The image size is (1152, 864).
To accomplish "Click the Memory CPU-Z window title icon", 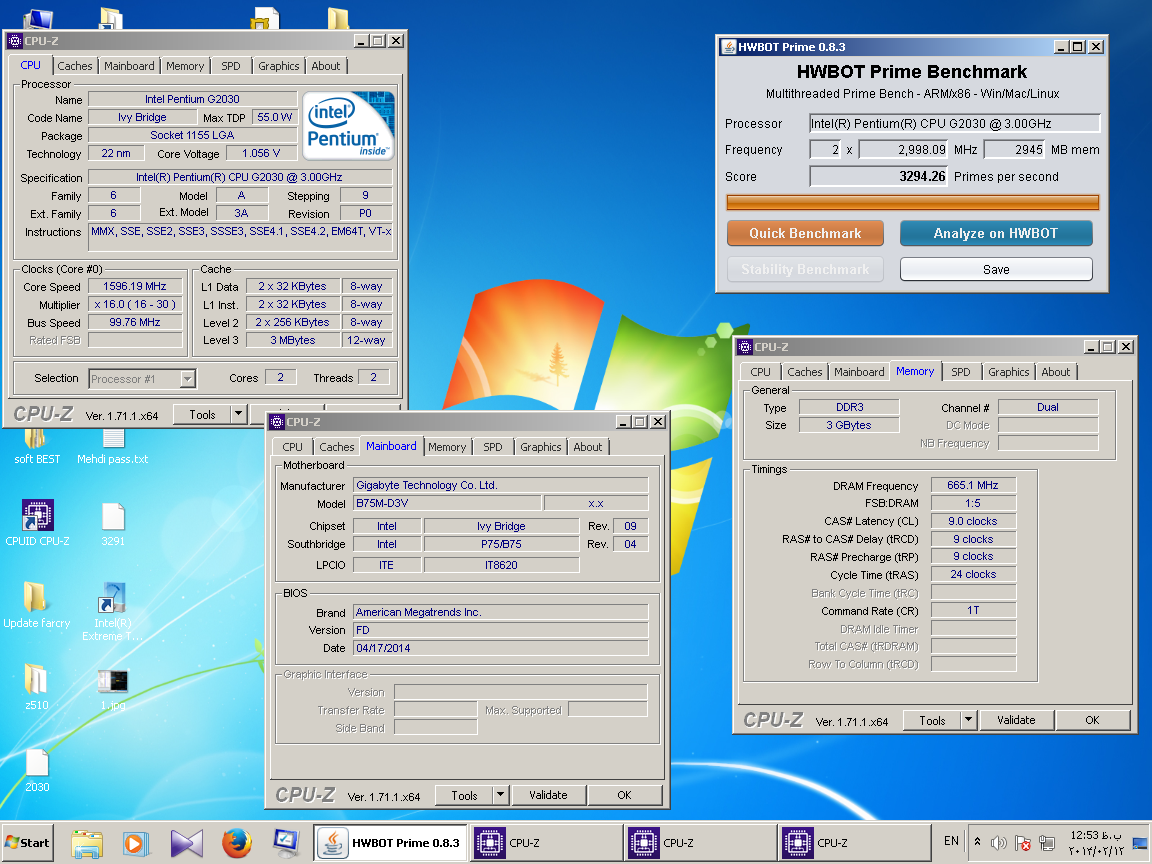I will tap(745, 347).
